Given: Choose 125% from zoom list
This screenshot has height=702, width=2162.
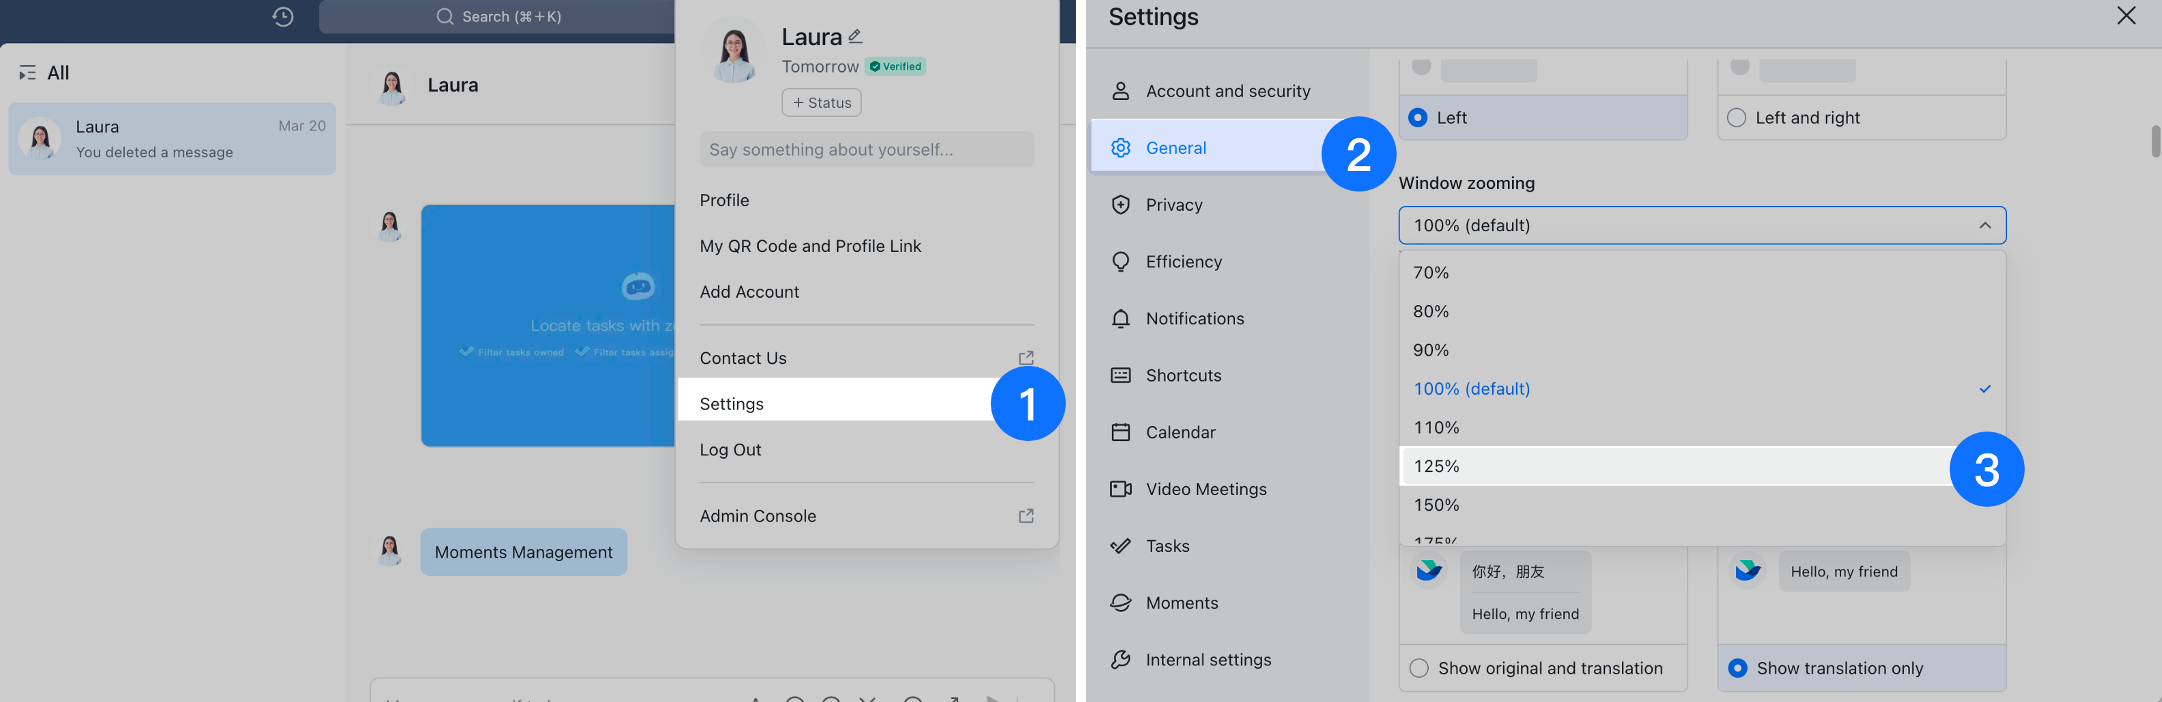Looking at the screenshot, I should tap(1437, 466).
